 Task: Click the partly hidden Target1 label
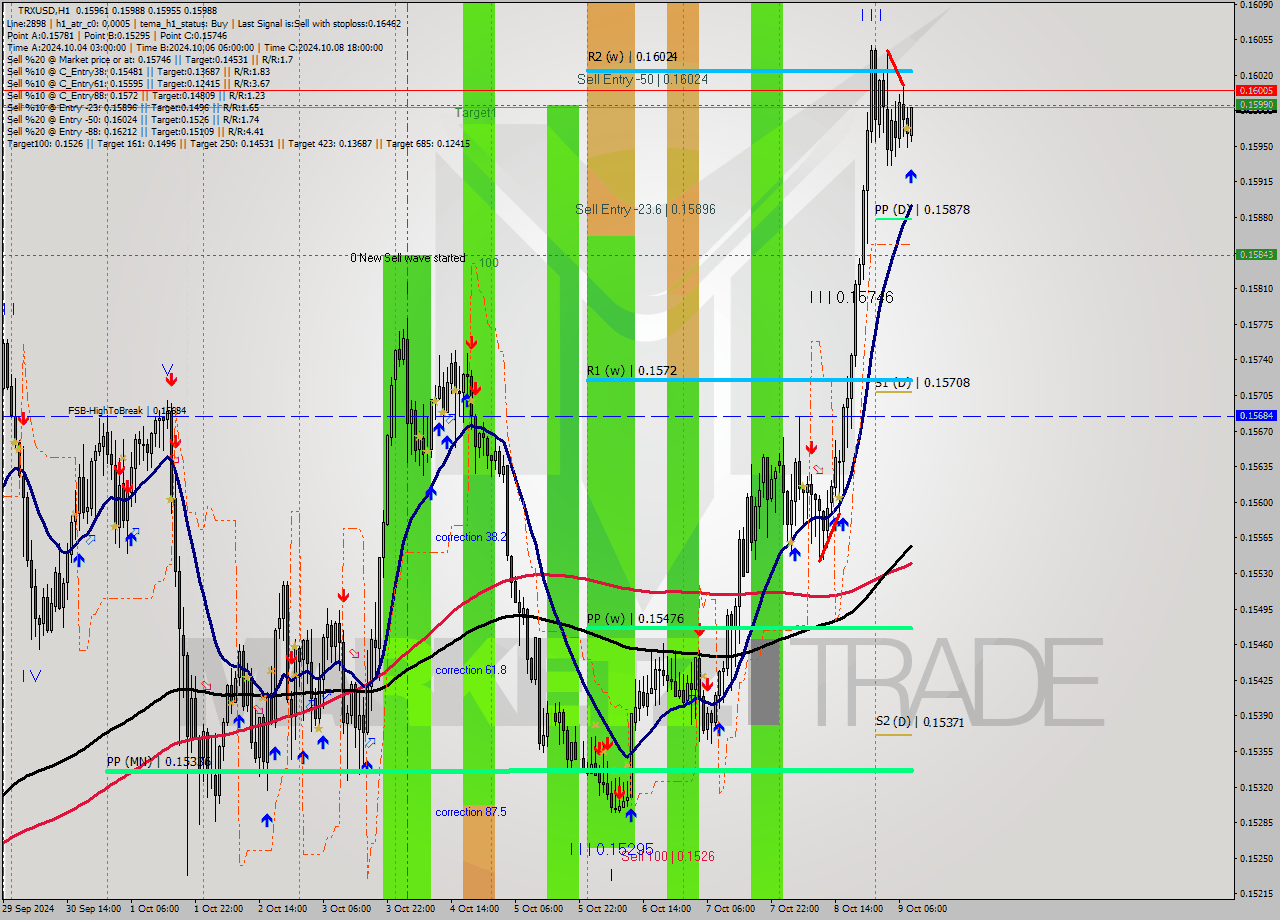475,112
